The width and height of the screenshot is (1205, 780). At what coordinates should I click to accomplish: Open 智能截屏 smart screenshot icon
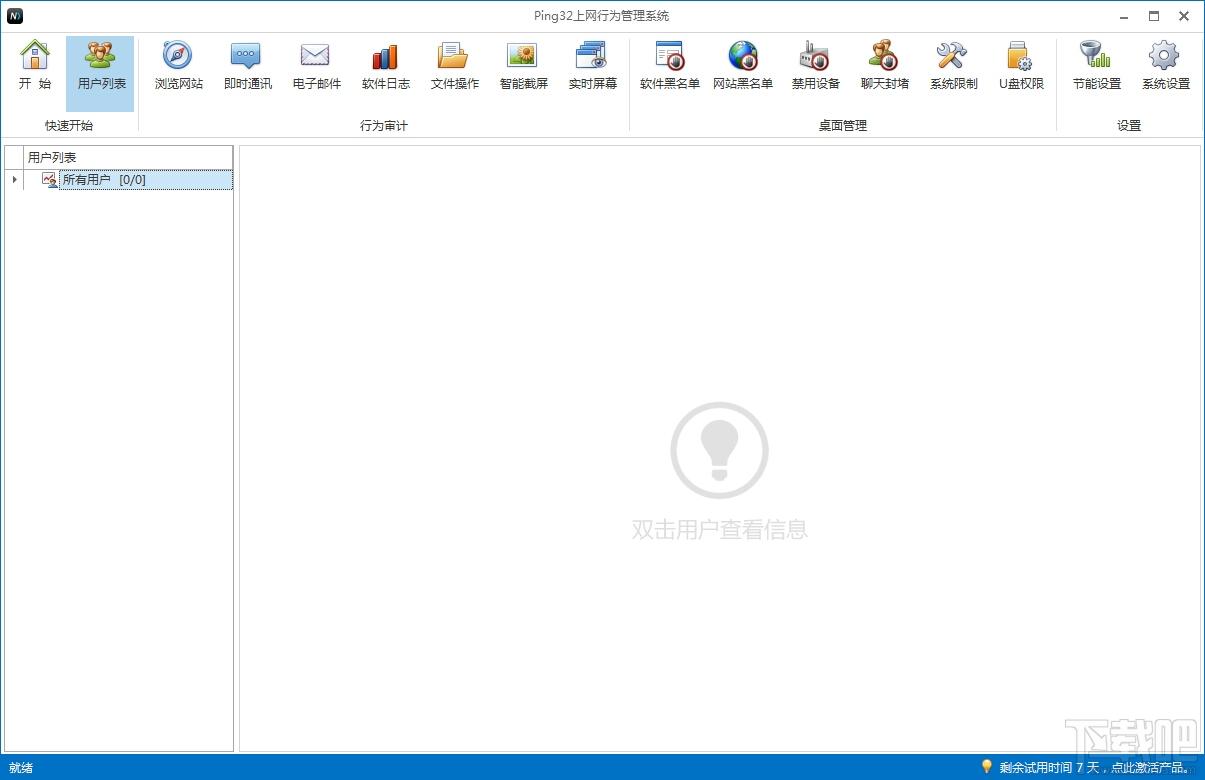[x=523, y=66]
